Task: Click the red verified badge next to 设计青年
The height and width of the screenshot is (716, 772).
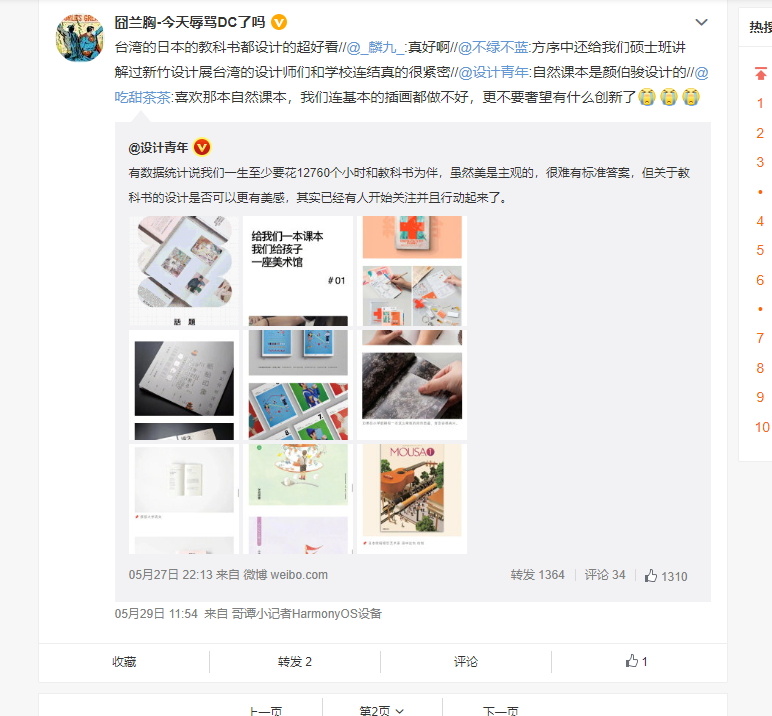Action: [x=202, y=147]
